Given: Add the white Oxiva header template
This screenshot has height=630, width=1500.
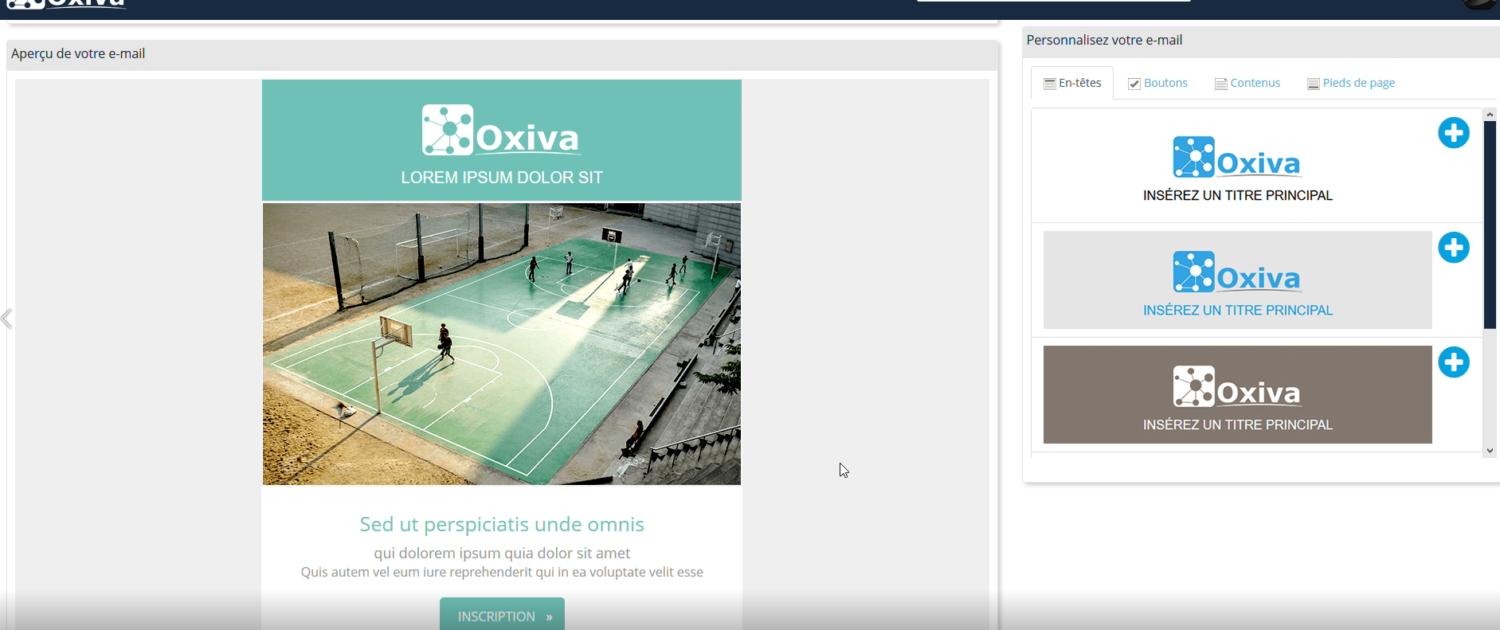Looking at the screenshot, I should (x=1453, y=133).
